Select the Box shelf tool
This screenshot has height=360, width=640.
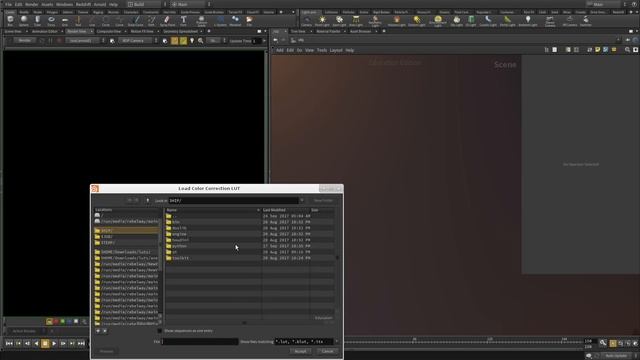pos(10,21)
